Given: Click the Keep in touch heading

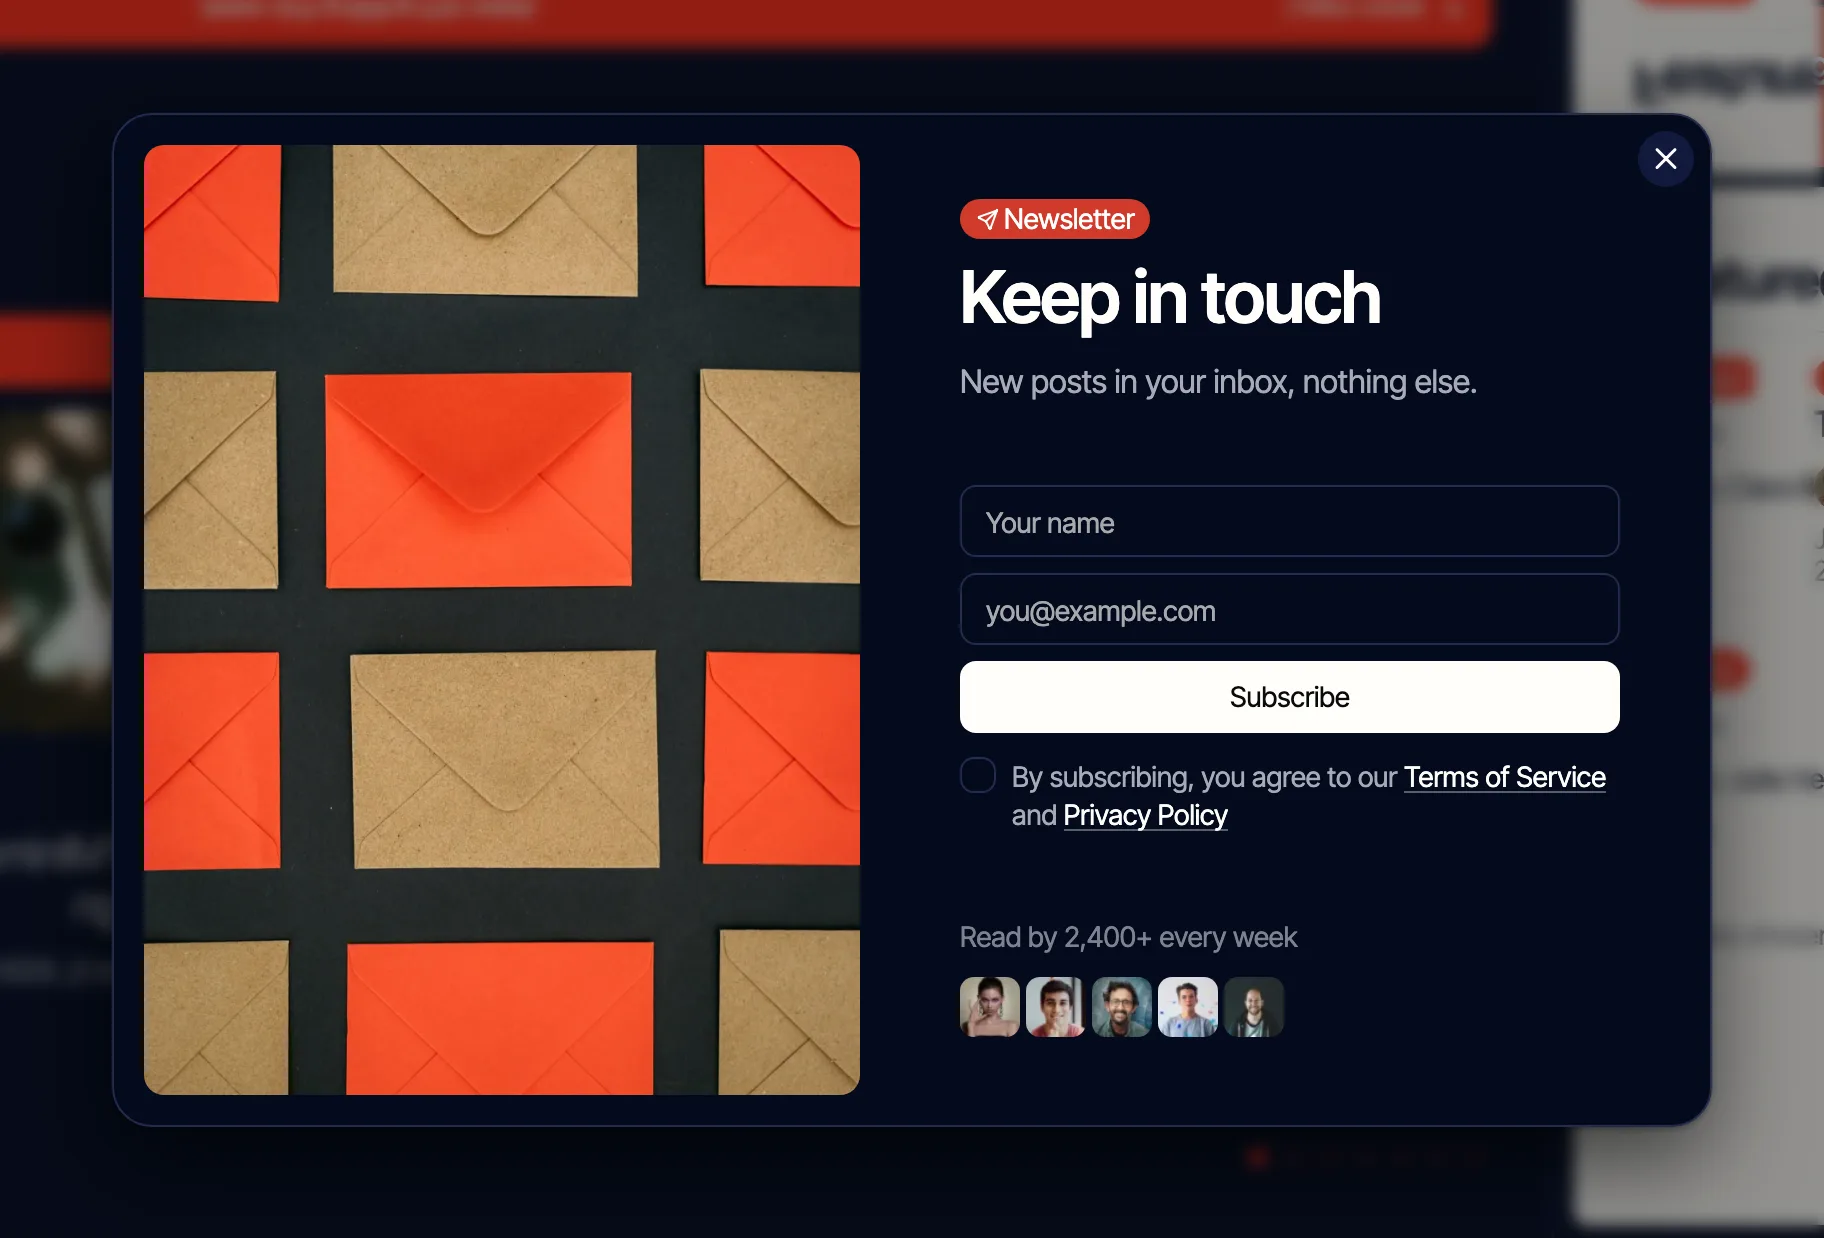Looking at the screenshot, I should coord(1170,298).
